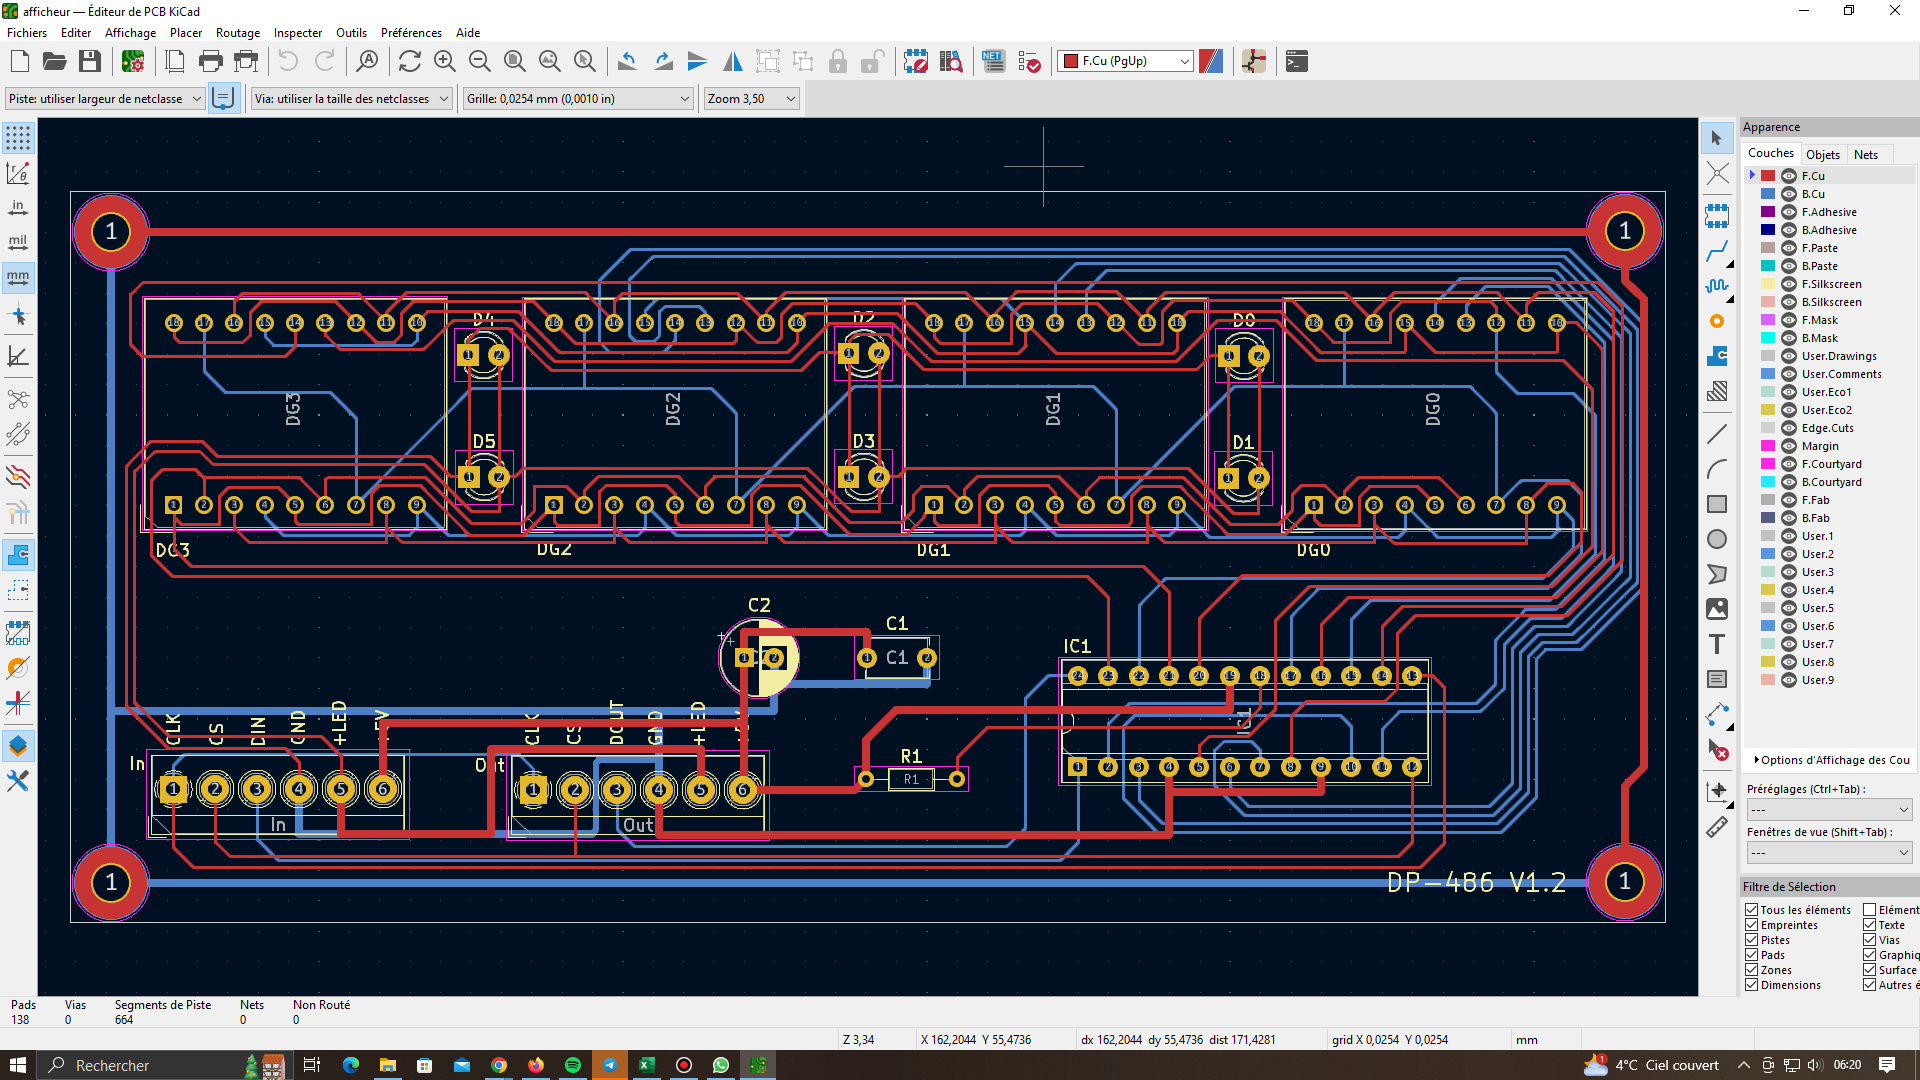Toggle millimeters unit button on left toolbar
The image size is (1920, 1080).
pos(18,277)
